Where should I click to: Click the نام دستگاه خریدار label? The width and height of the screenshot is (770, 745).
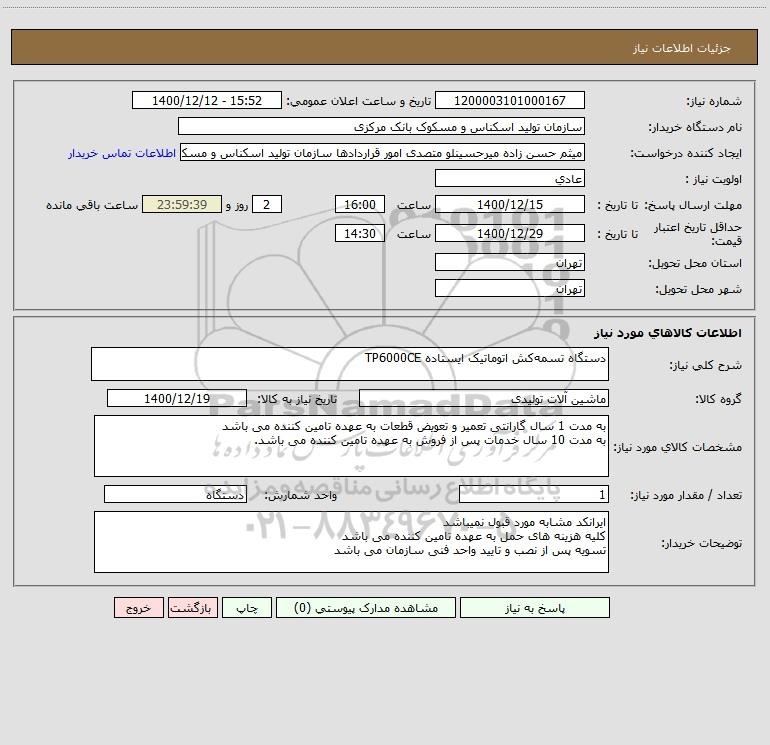click(x=695, y=128)
